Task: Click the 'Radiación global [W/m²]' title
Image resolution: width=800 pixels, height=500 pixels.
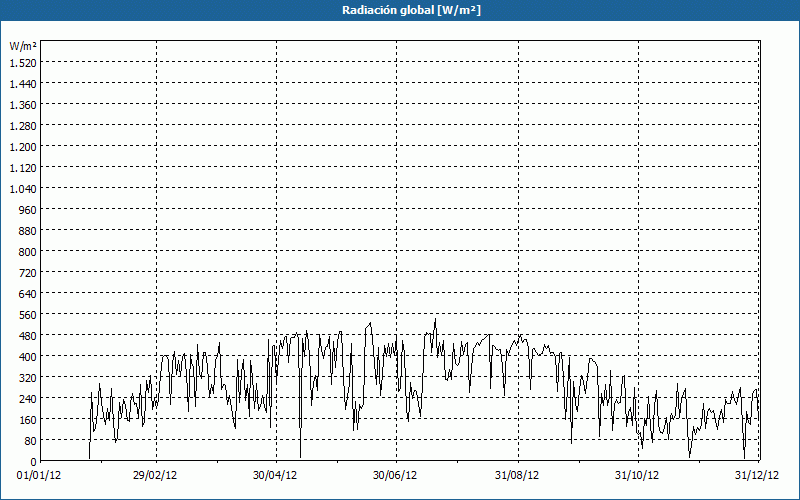Action: pyautogui.click(x=411, y=10)
